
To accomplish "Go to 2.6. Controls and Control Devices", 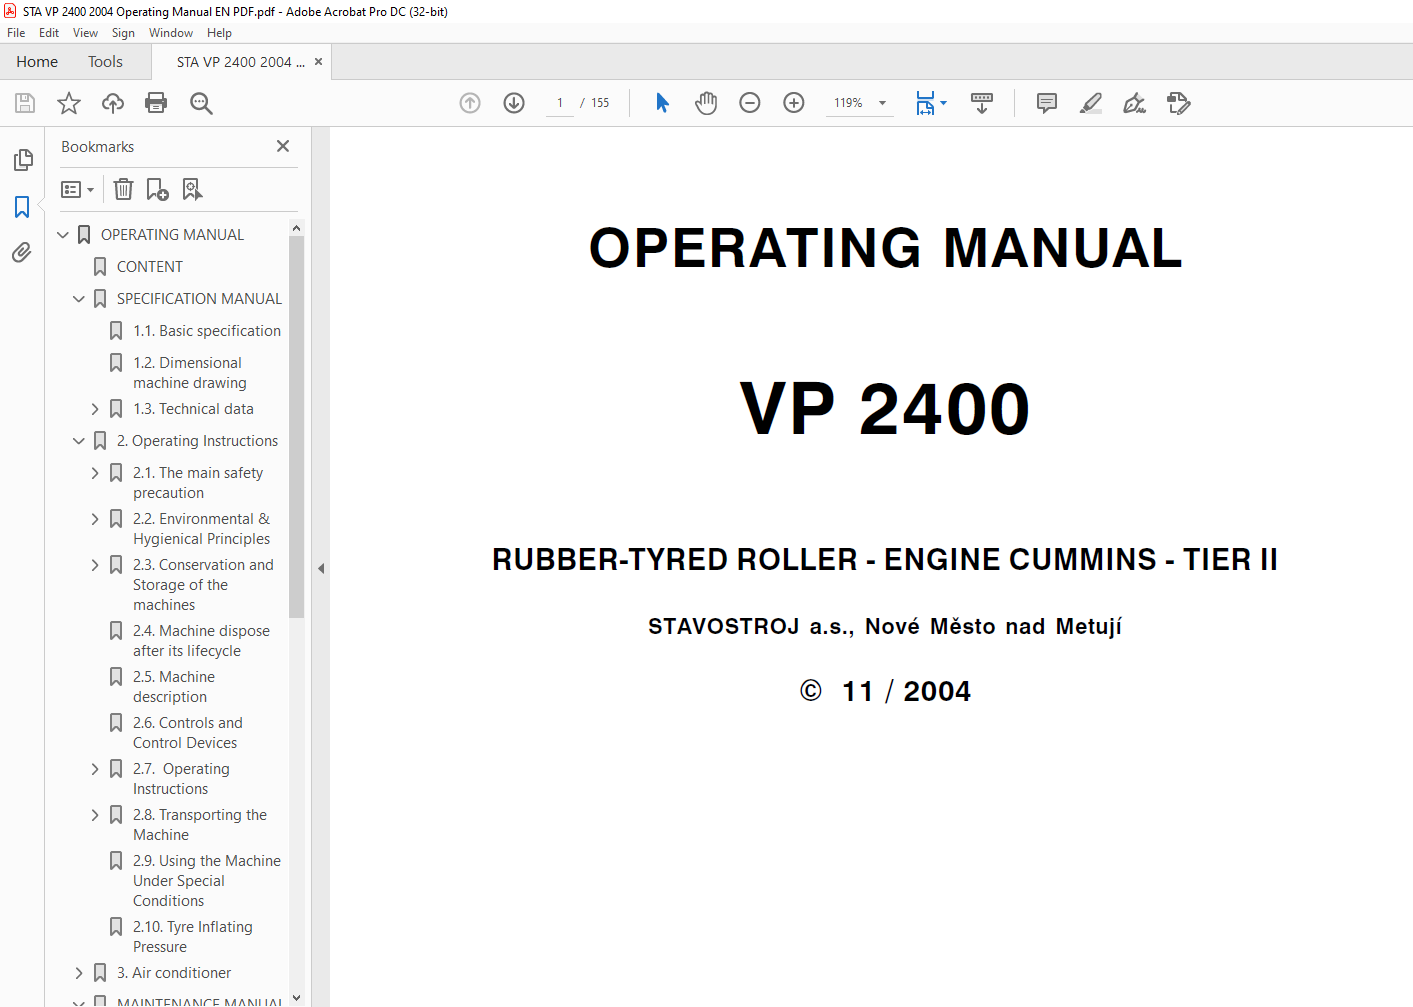I will [188, 733].
